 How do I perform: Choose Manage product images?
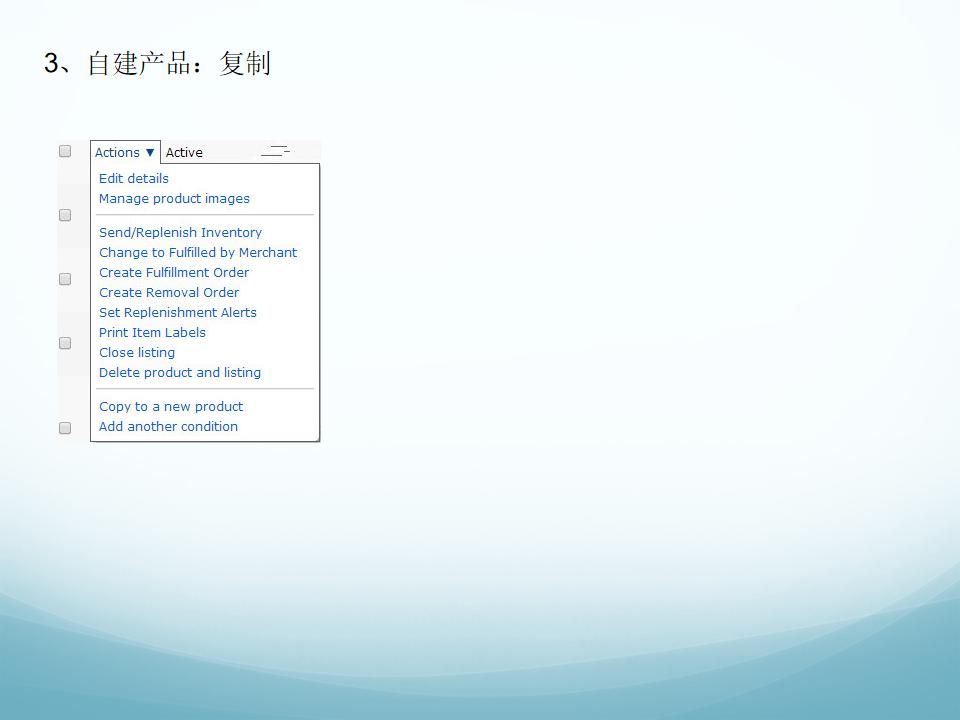click(x=174, y=198)
